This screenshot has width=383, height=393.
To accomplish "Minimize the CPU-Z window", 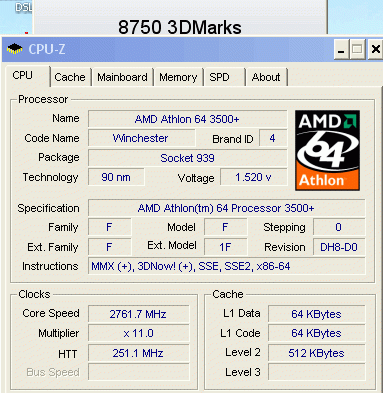I will 341,49.
